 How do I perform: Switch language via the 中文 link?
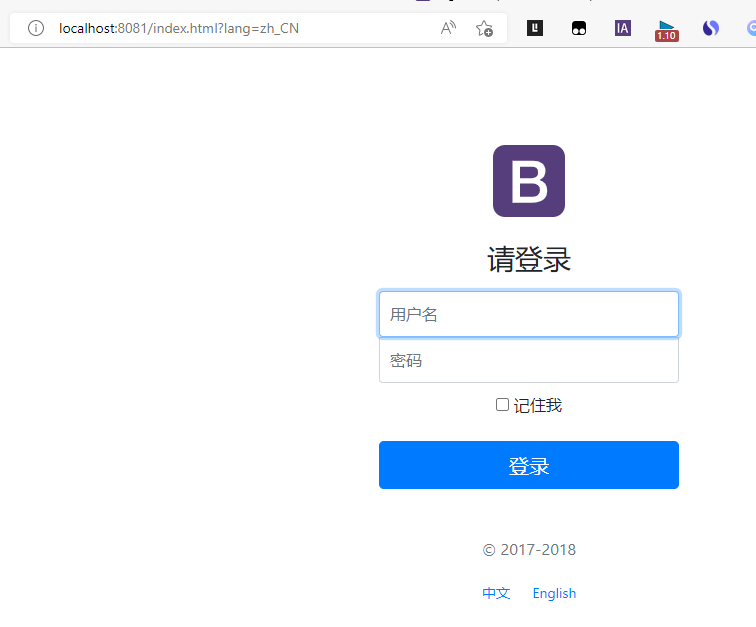click(x=496, y=593)
